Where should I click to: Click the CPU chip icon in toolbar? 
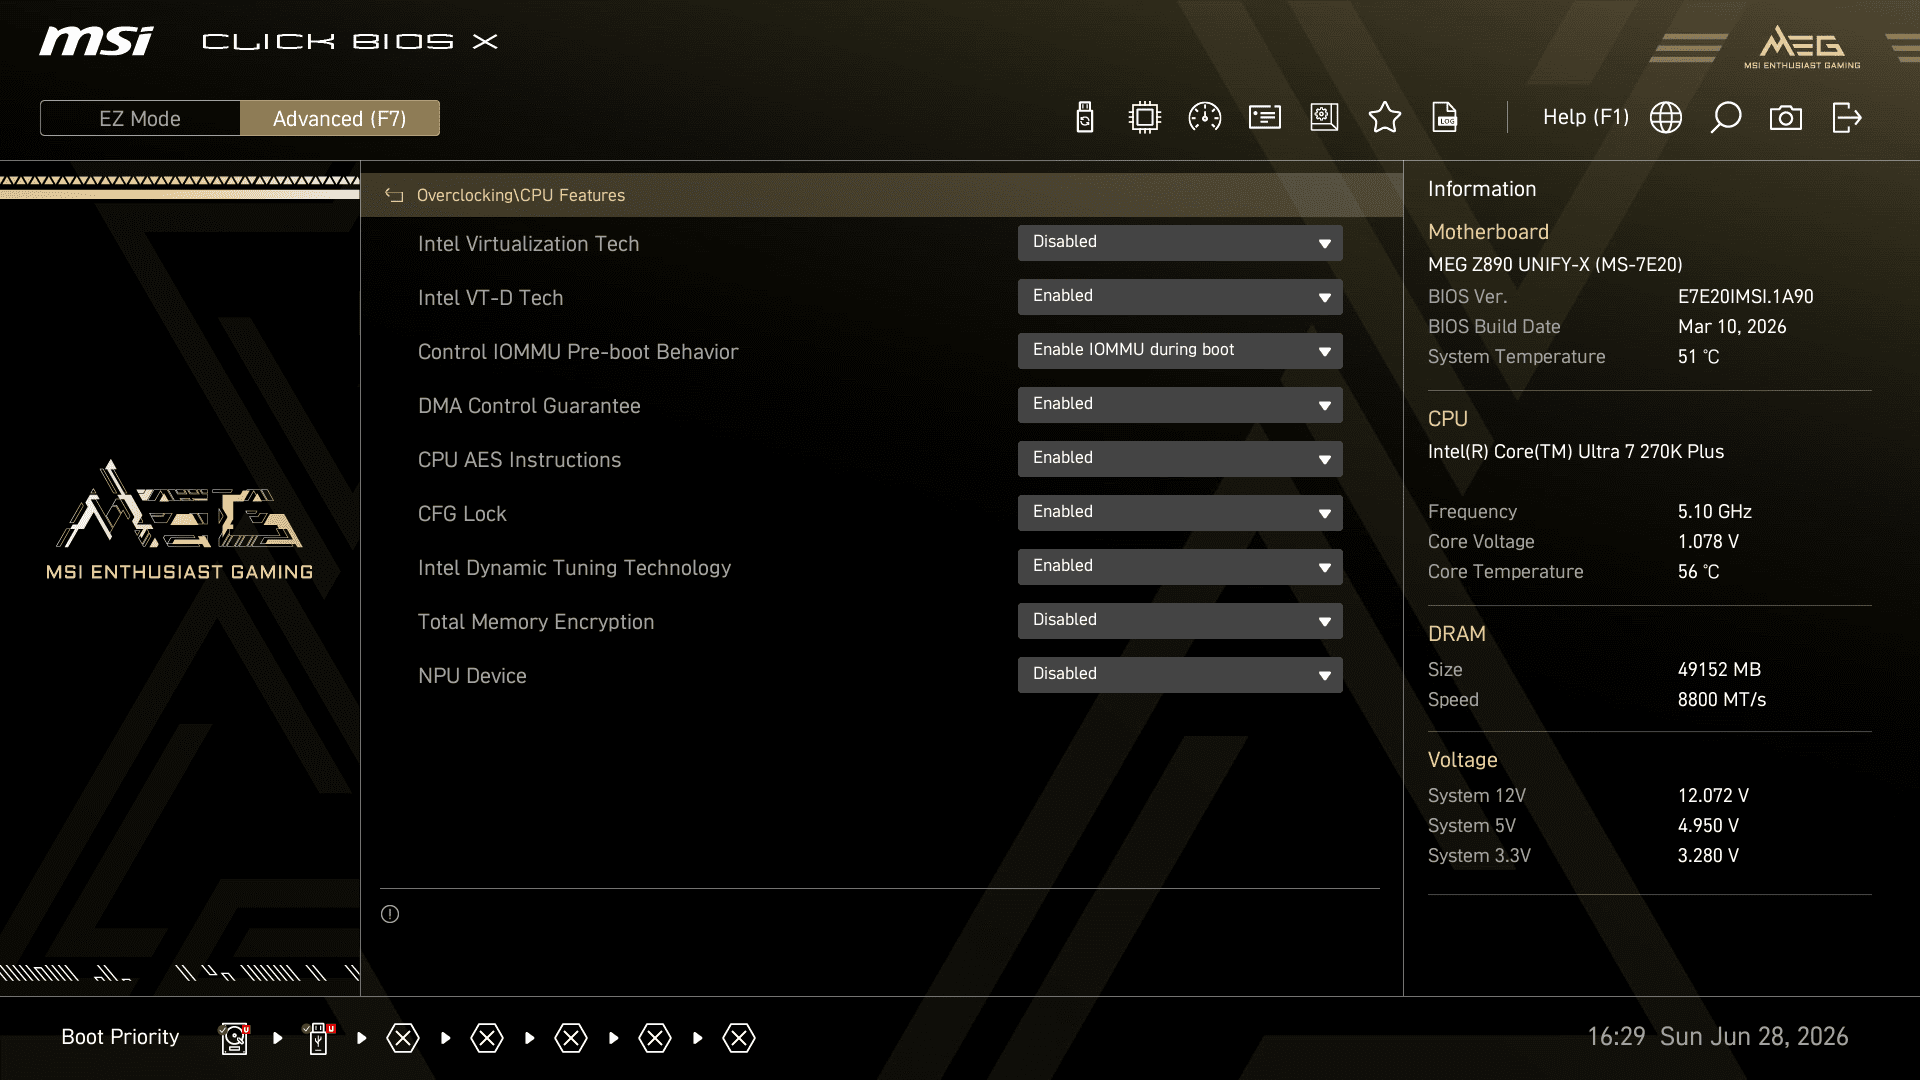click(x=1145, y=118)
